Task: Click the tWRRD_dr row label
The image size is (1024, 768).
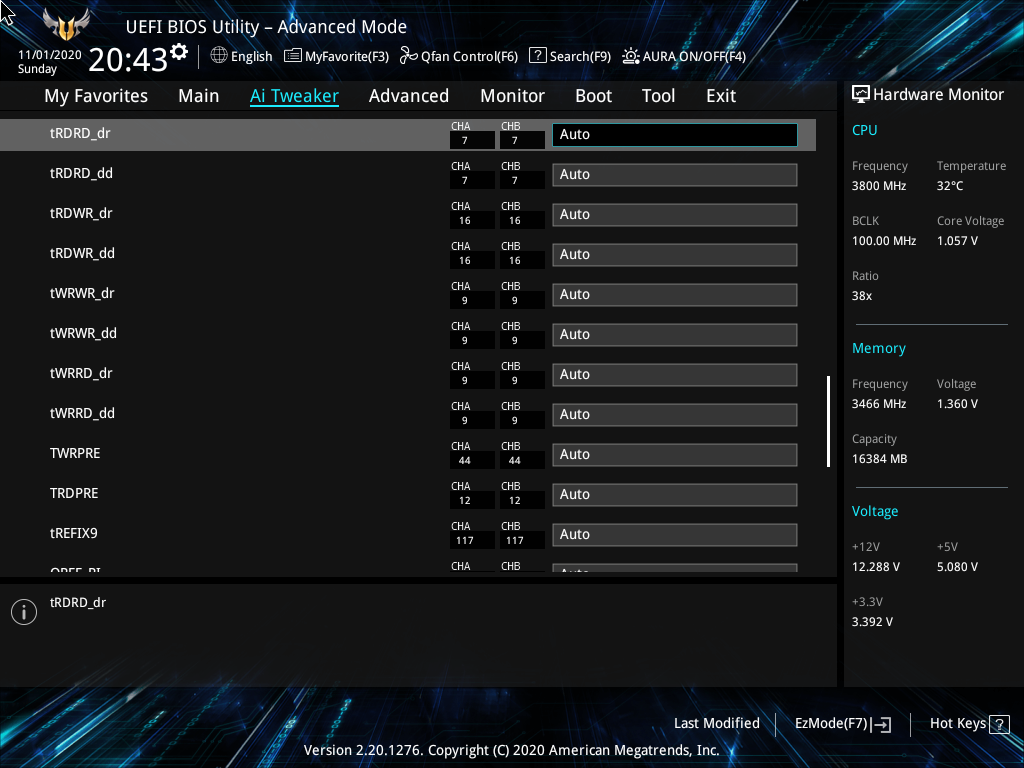Action: coord(81,374)
